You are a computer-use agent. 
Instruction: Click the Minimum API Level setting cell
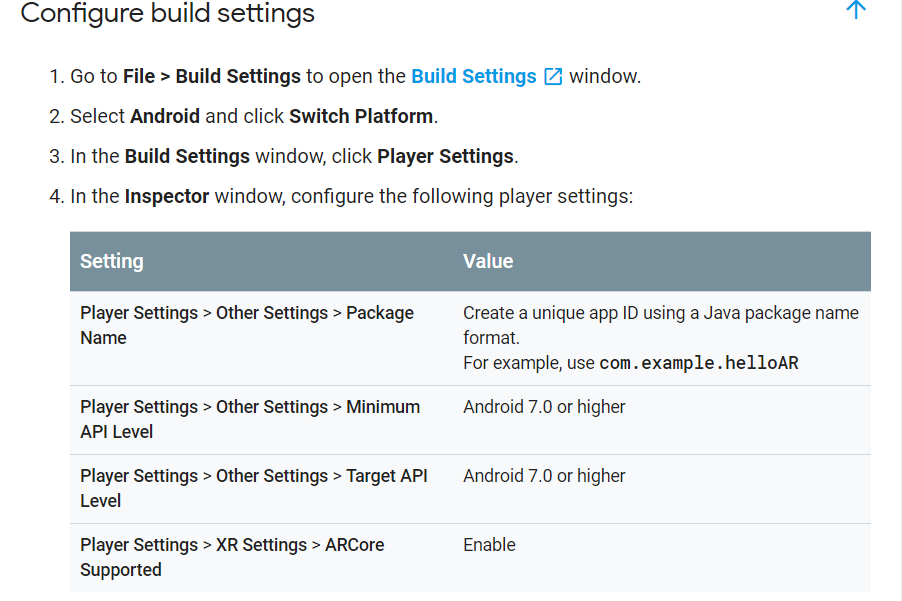(262, 420)
